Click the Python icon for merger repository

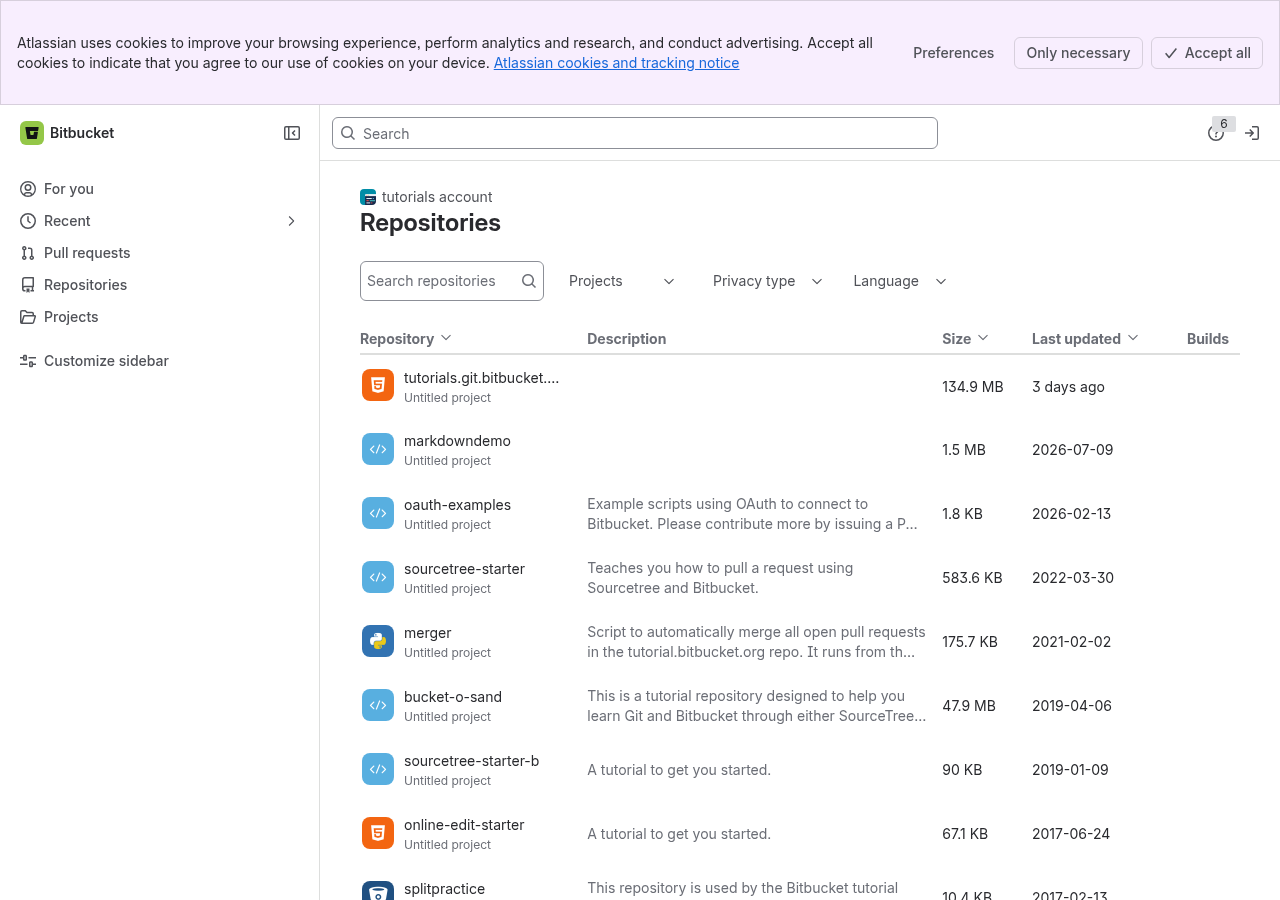(x=378, y=641)
